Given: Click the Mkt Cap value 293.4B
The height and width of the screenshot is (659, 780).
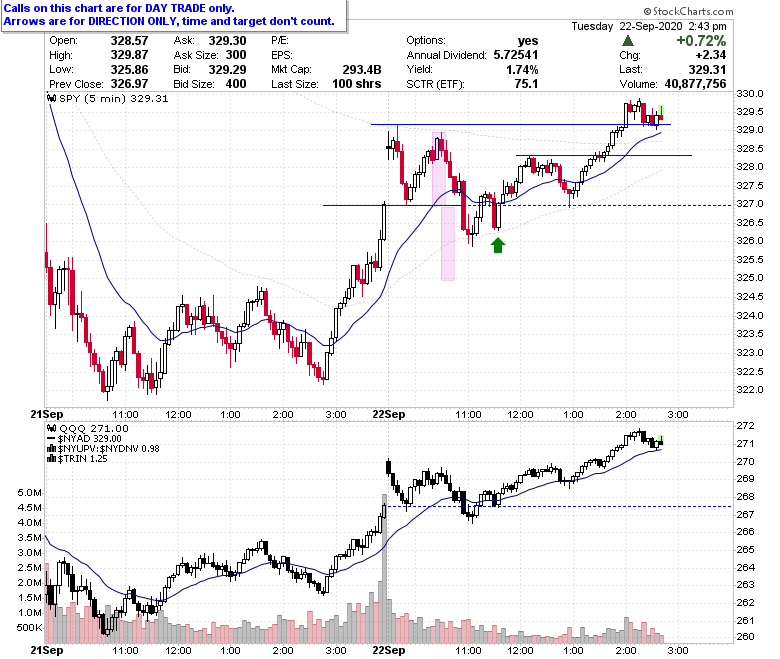Looking at the screenshot, I should [362, 70].
